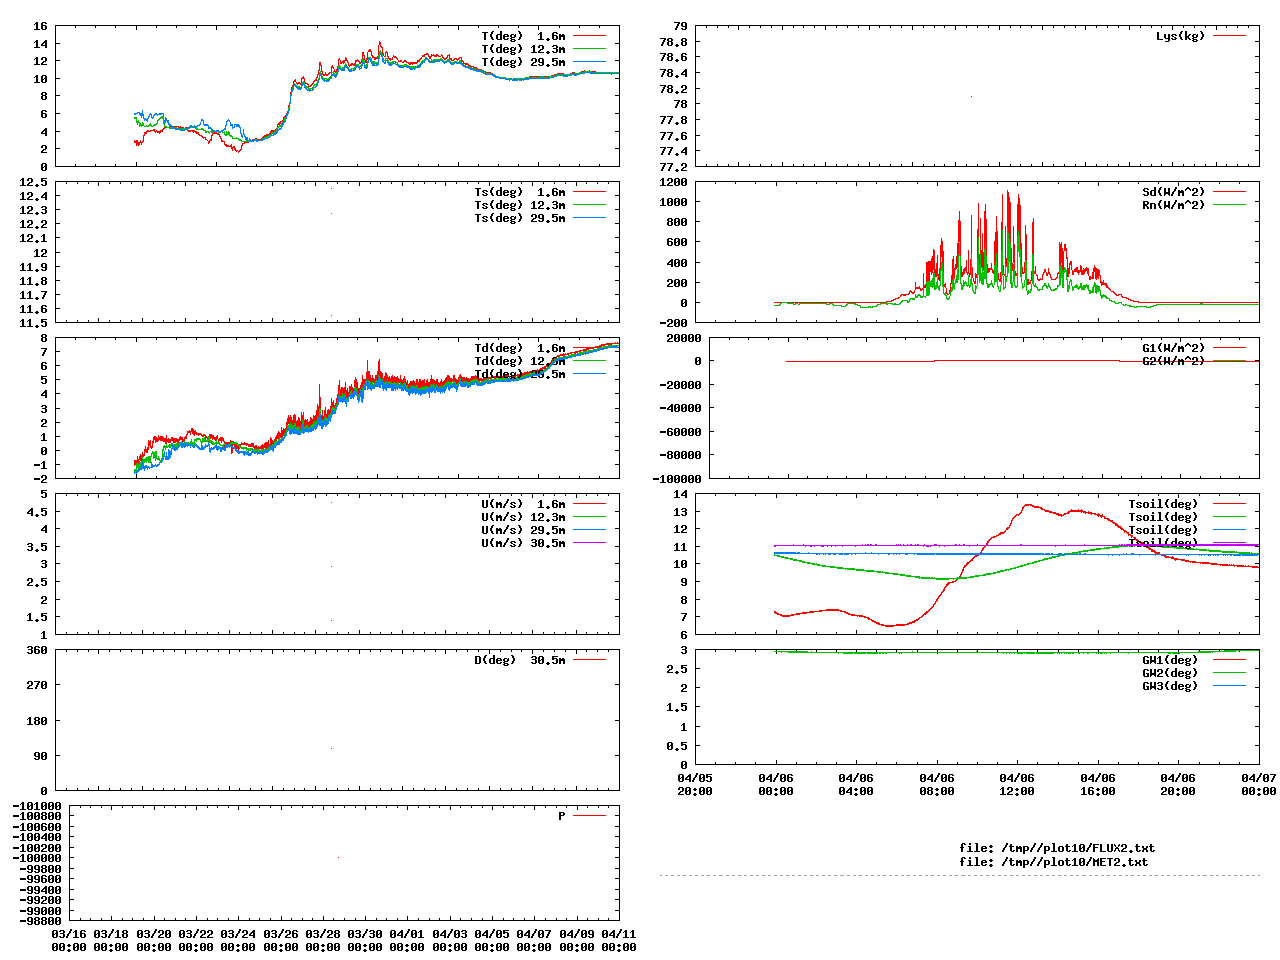
Task: Click the G1(W/m^2) legend label
Action: click(x=1174, y=348)
